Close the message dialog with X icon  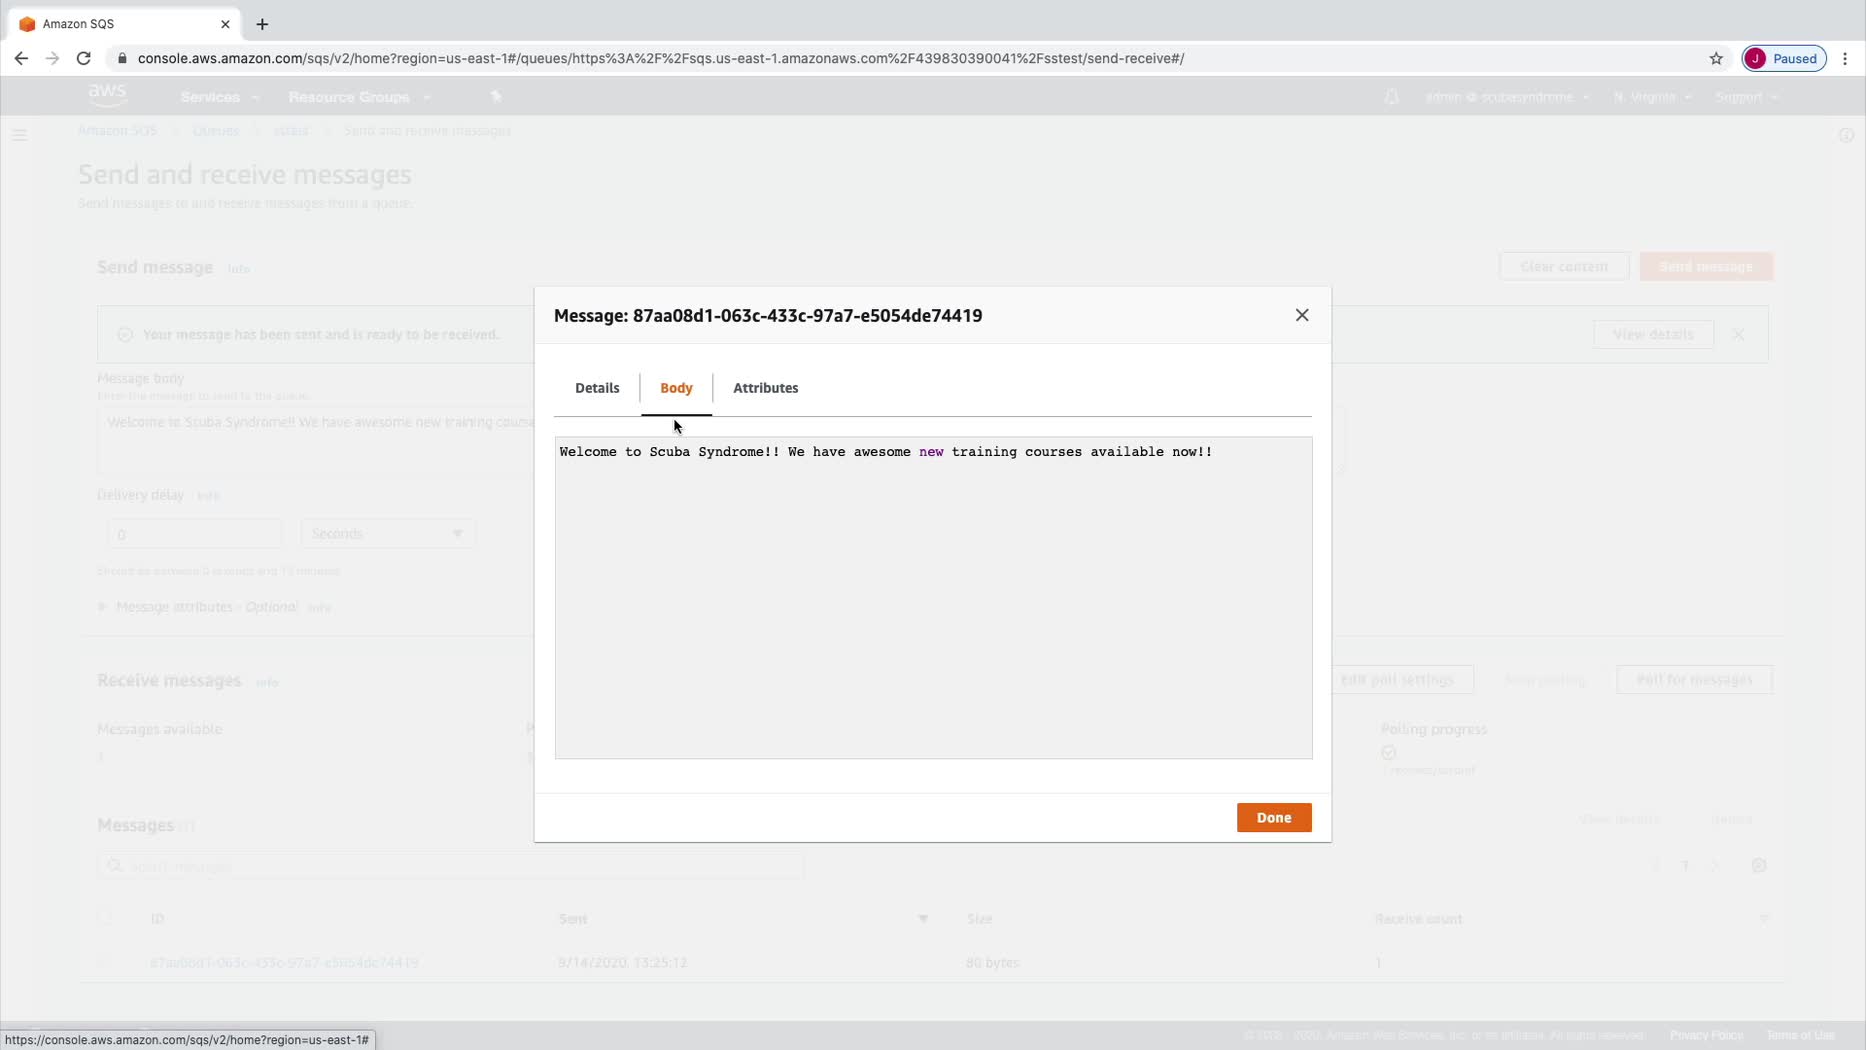click(x=1301, y=315)
